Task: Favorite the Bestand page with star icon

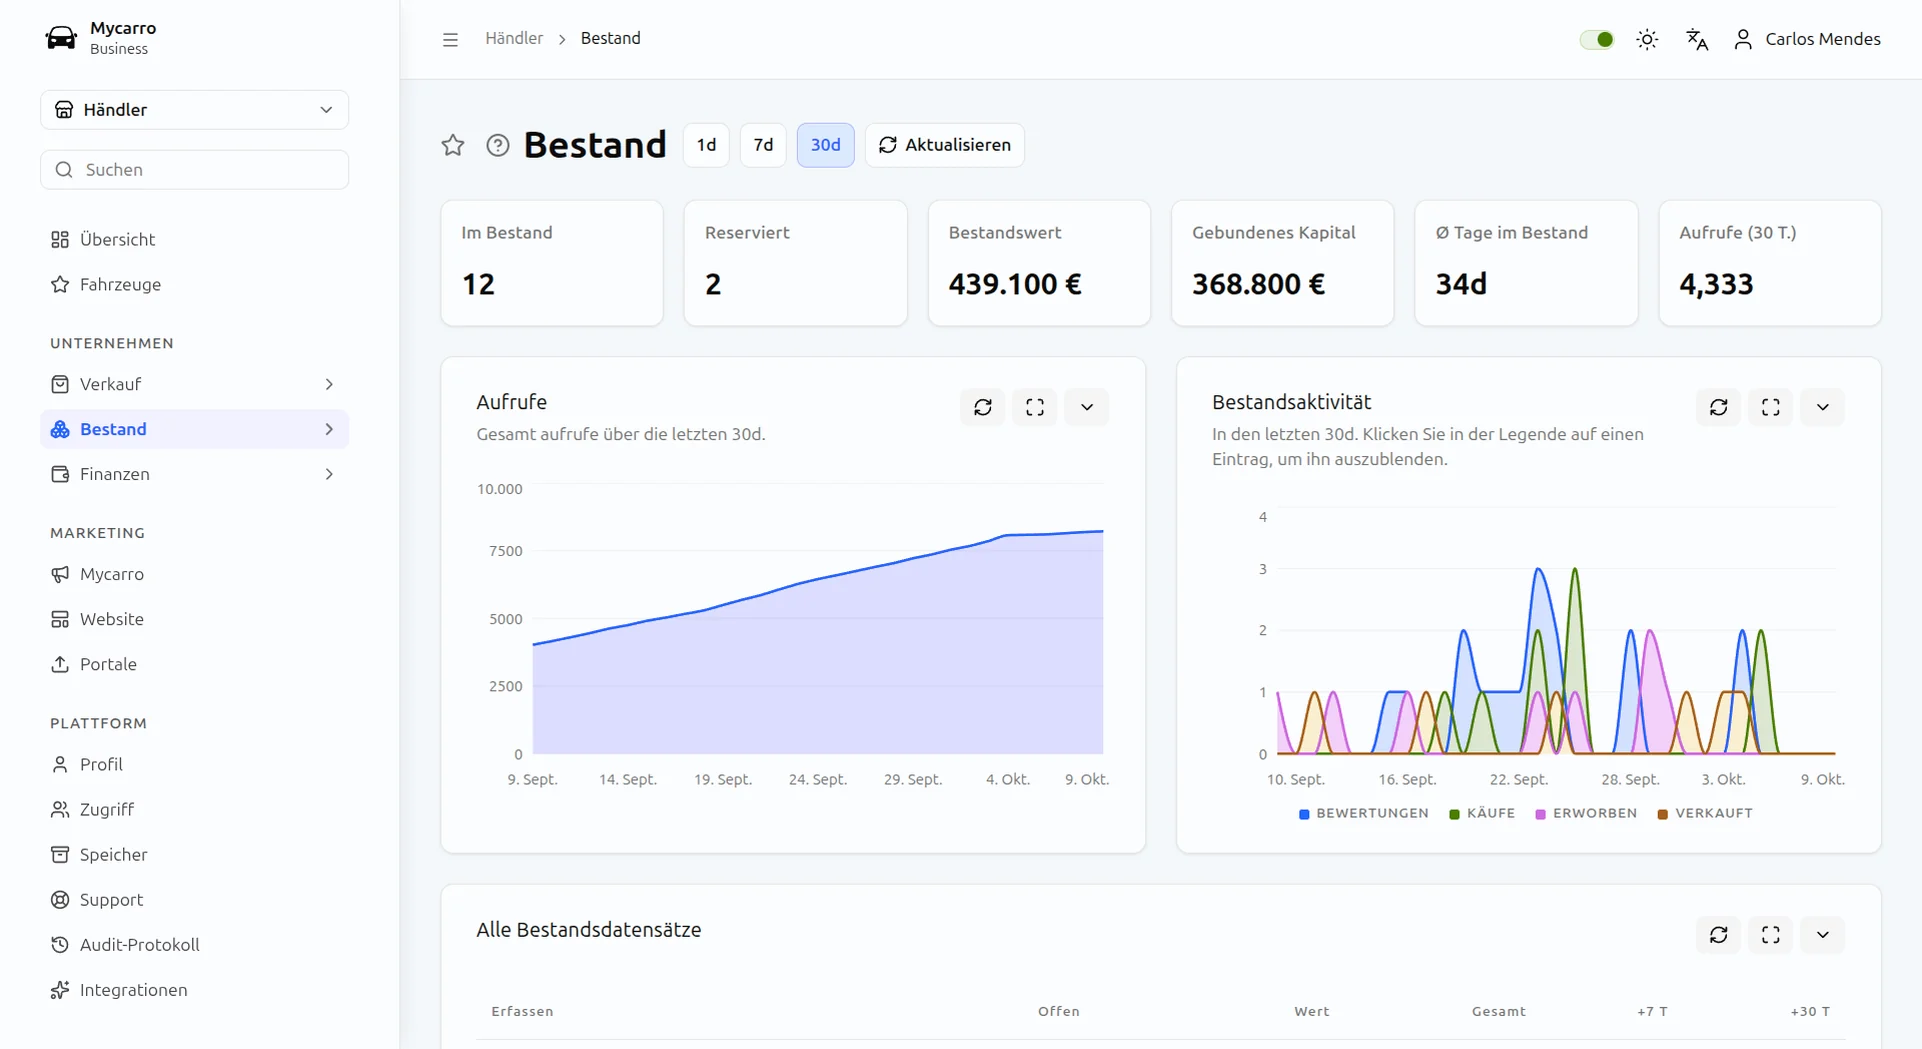Action: [x=453, y=145]
